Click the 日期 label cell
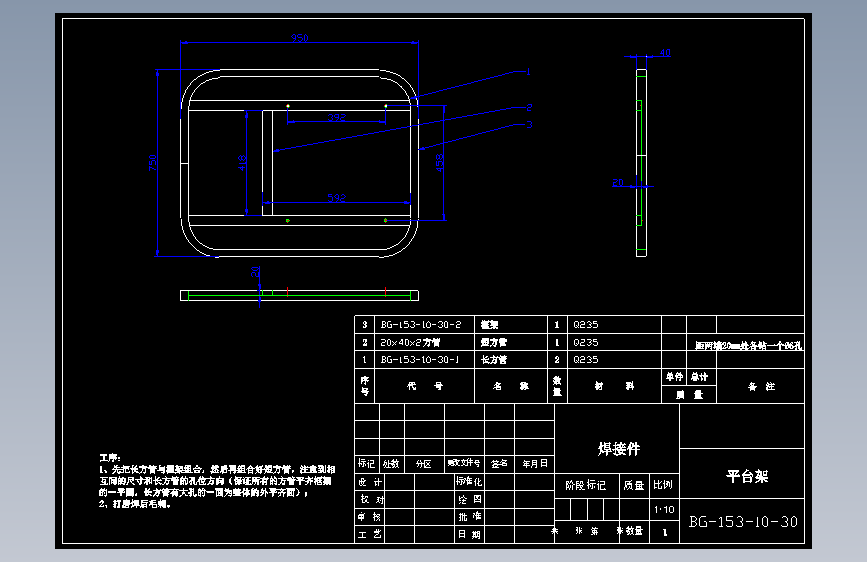This screenshot has width=867, height=562. coord(469,534)
